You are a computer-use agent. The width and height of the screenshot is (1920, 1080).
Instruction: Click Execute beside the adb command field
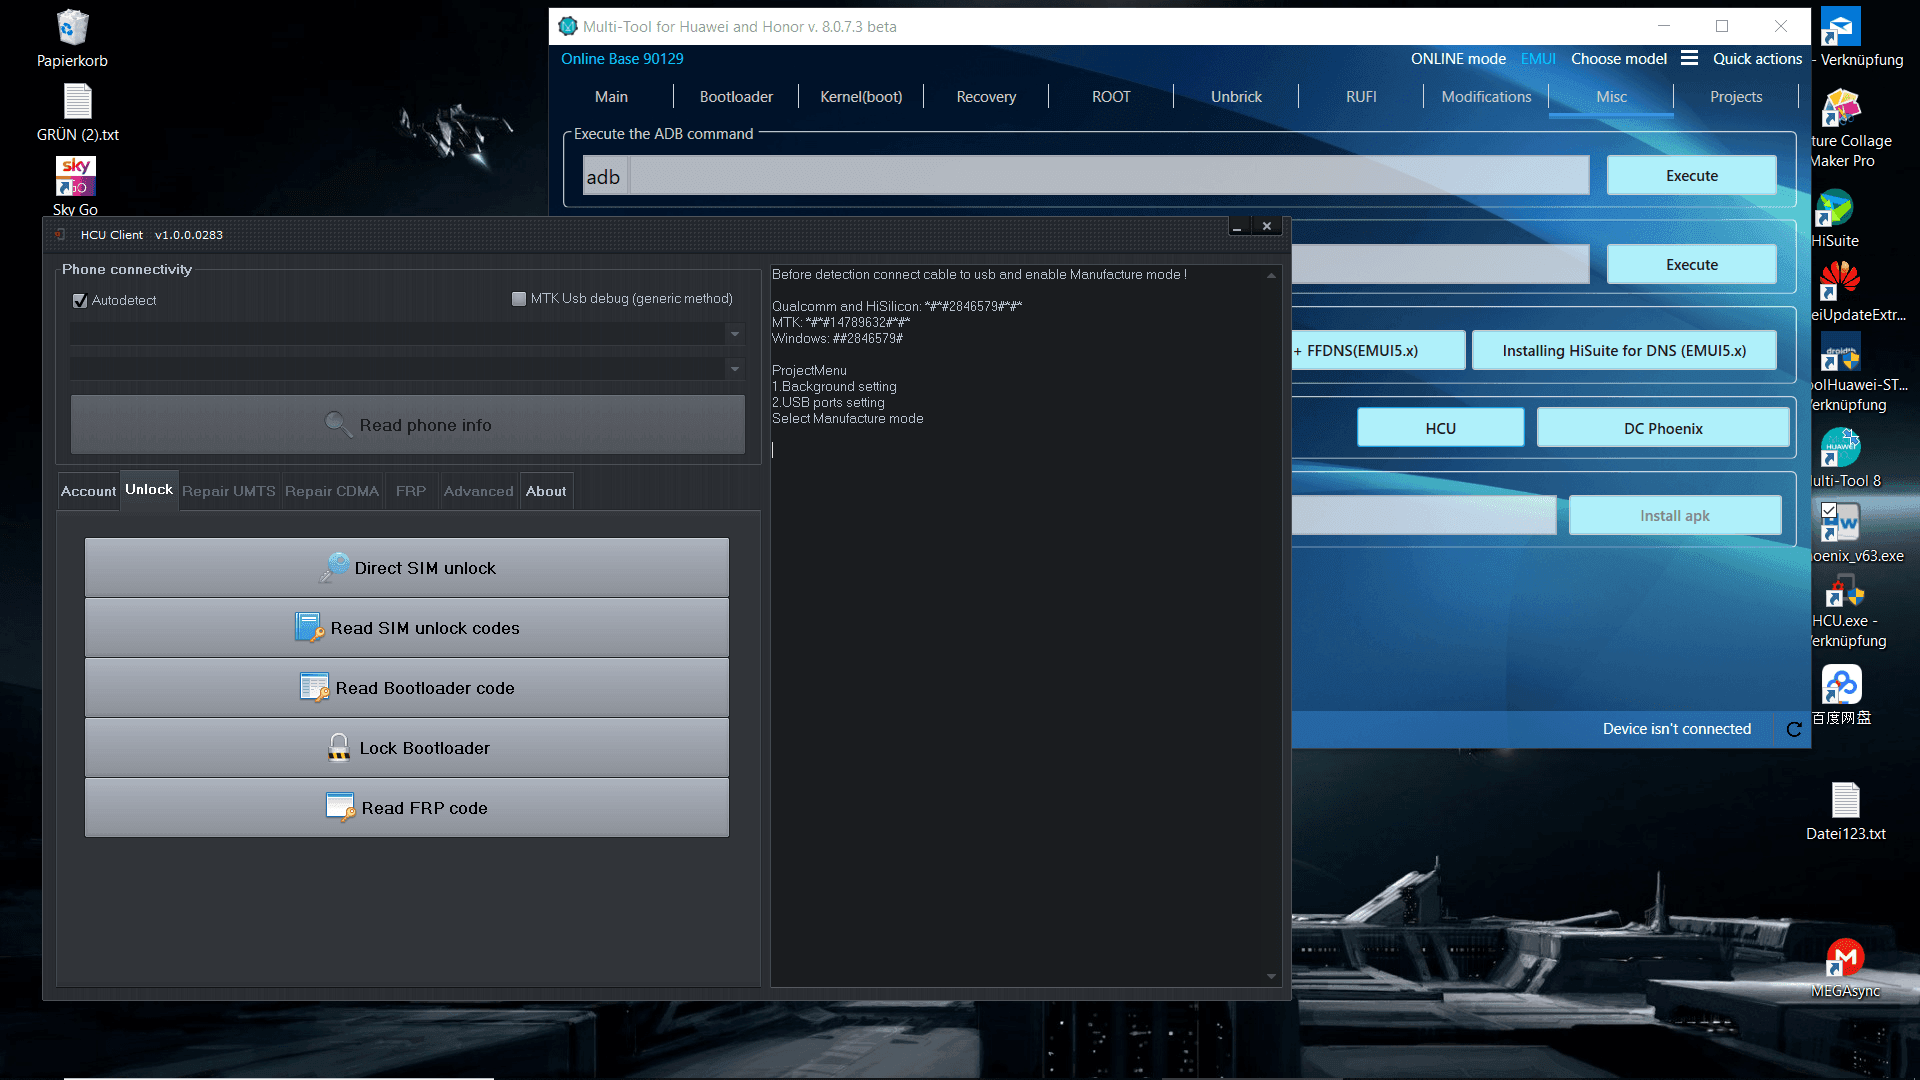[x=1692, y=176]
